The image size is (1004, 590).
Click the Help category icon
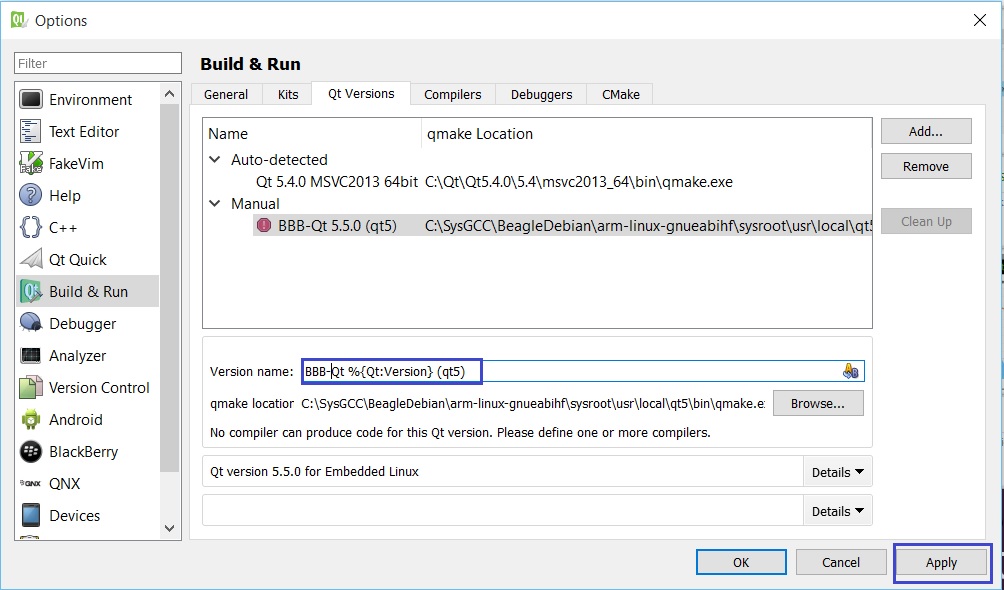click(x=31, y=195)
